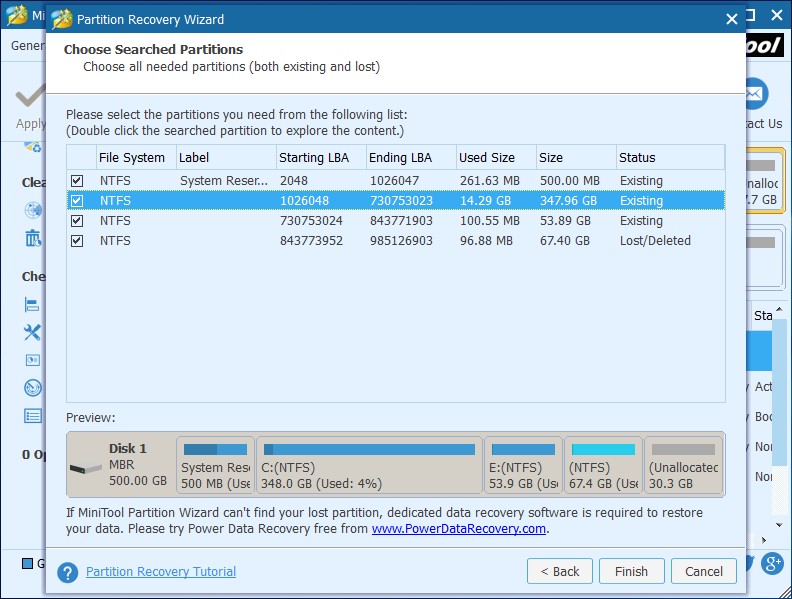
Task: Click the wrench and screwdriver icon in sidebar
Action: [x=32, y=332]
